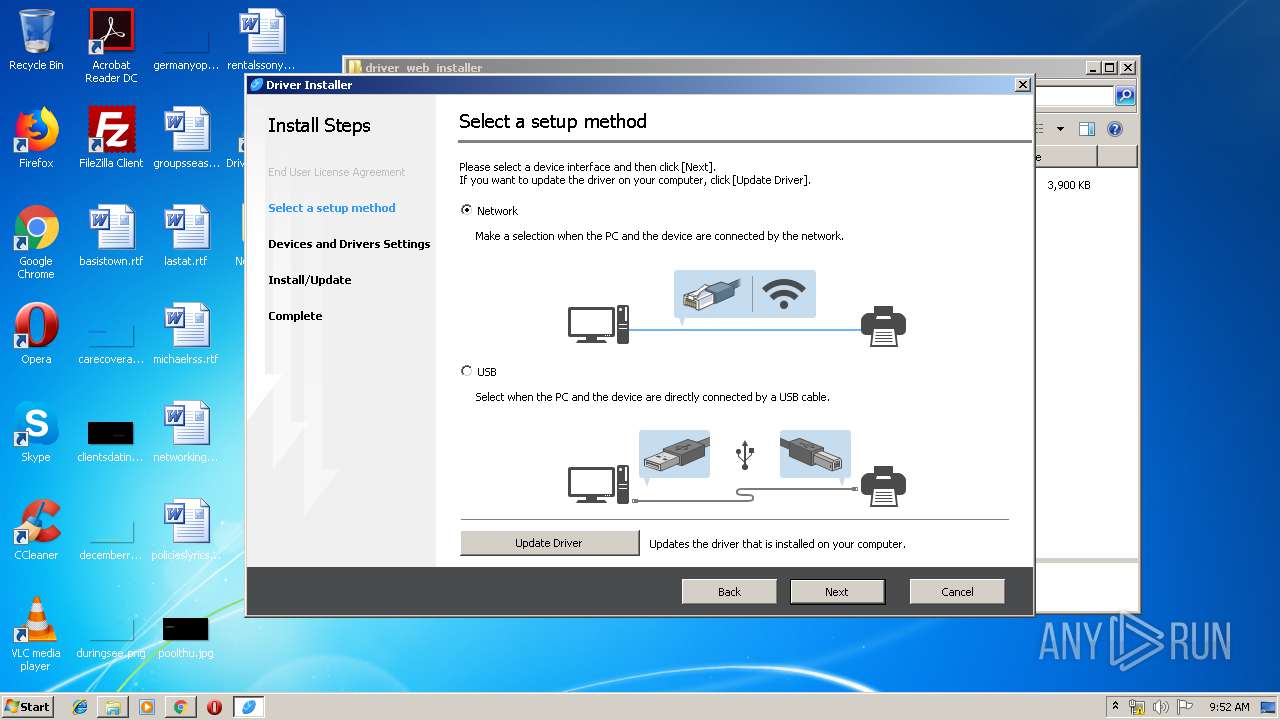Click the Ethernet plug illustration

710,294
